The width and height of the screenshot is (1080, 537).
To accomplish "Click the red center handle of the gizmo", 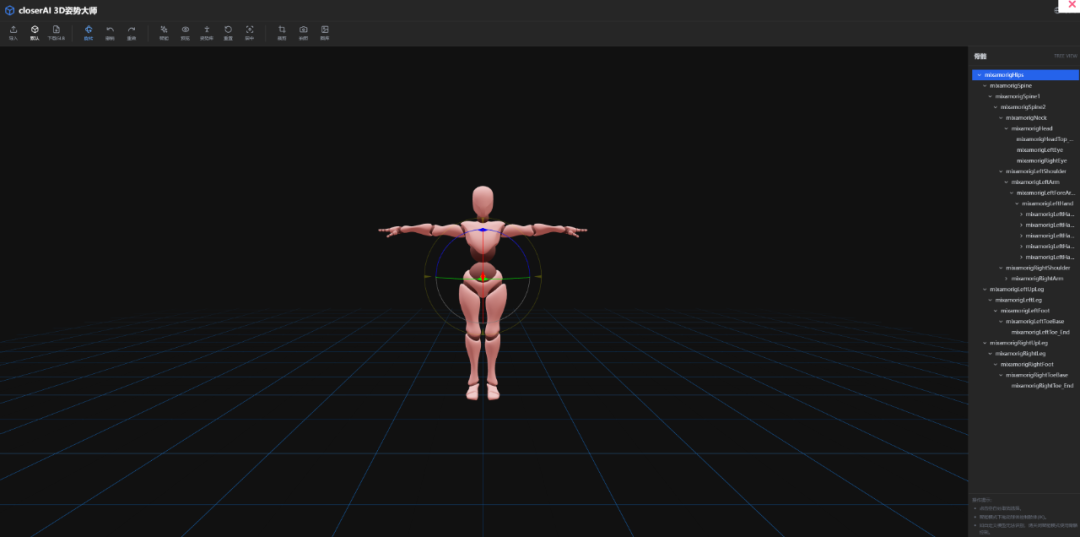I will [x=483, y=277].
